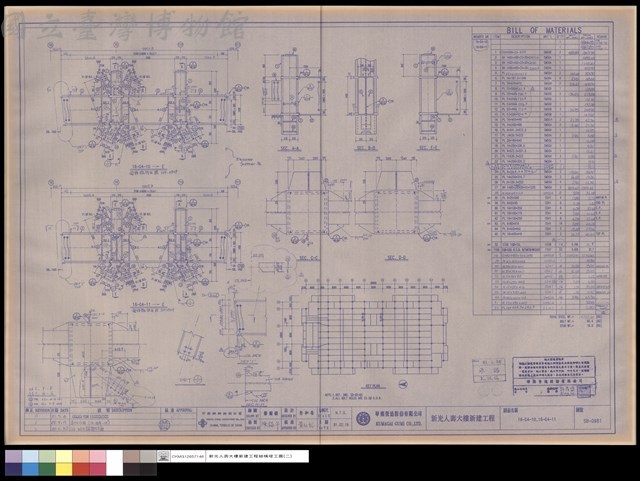Screen dimensions: 640x481
Task: Click the dark green swatch in the color strip
Action: (47, 469)
